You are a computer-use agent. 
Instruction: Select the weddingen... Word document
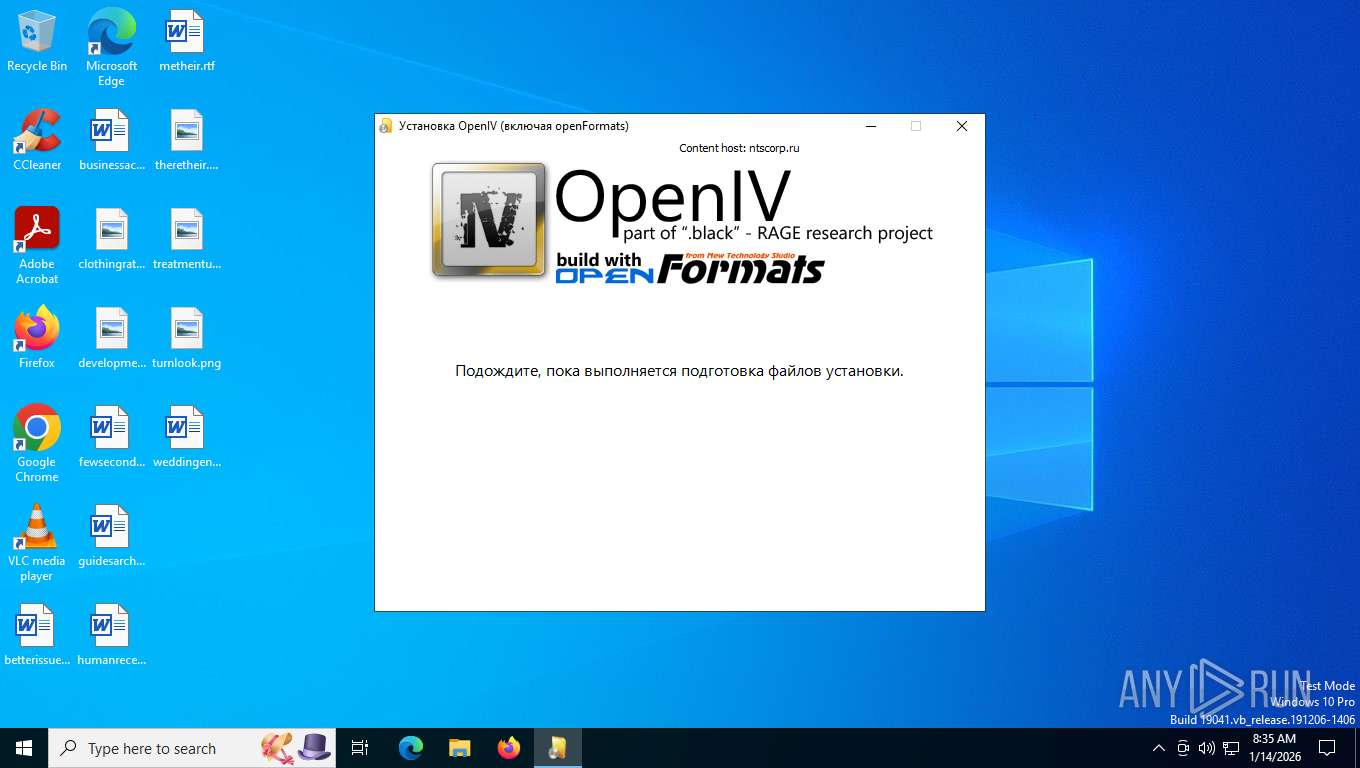[187, 438]
